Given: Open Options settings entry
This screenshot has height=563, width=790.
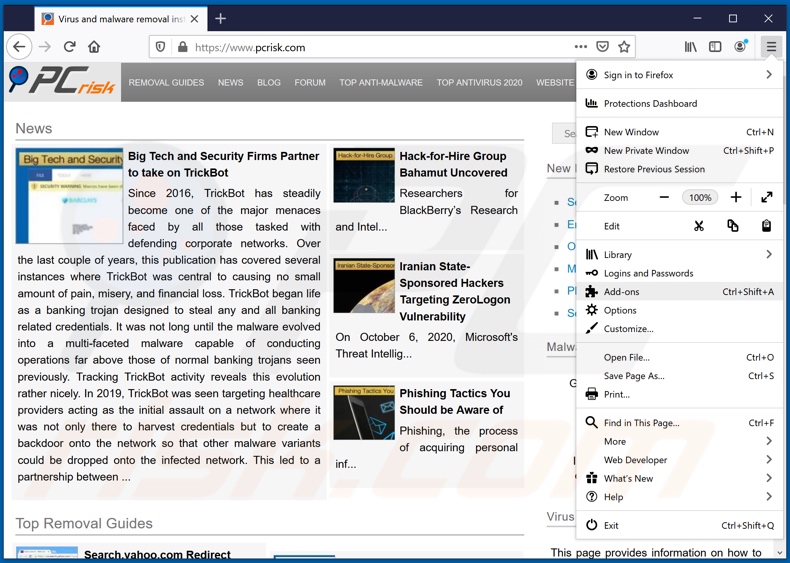Looking at the screenshot, I should coord(679,310).
